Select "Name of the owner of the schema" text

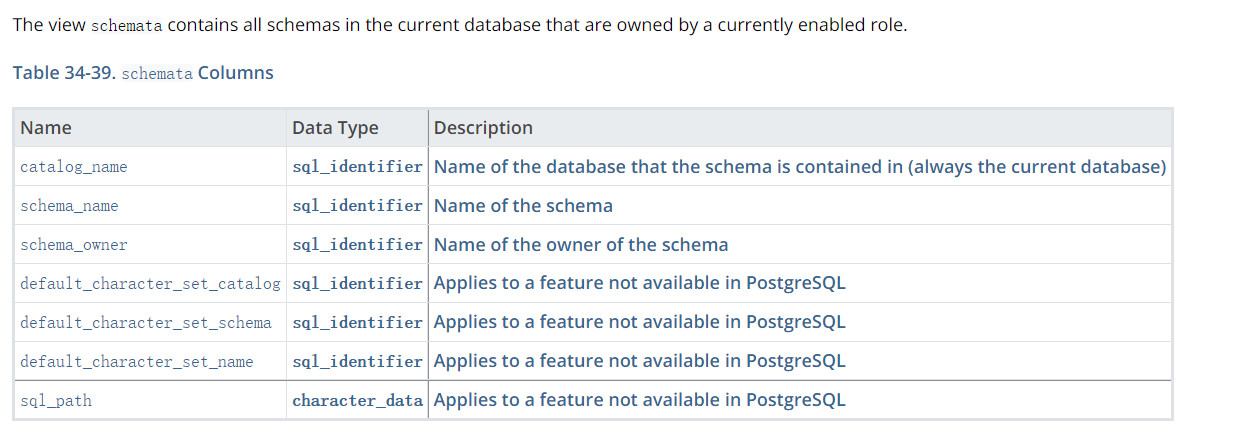[581, 245]
